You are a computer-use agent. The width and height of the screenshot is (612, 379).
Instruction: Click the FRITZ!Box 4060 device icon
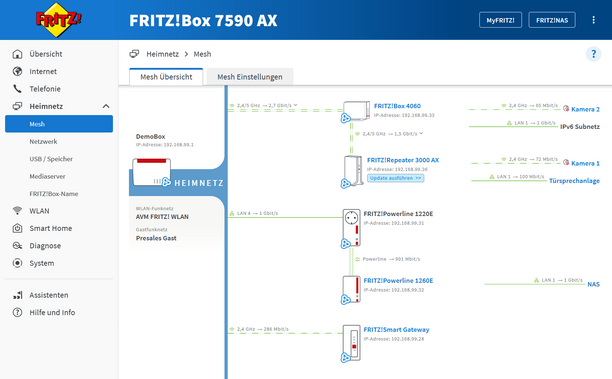click(356, 111)
